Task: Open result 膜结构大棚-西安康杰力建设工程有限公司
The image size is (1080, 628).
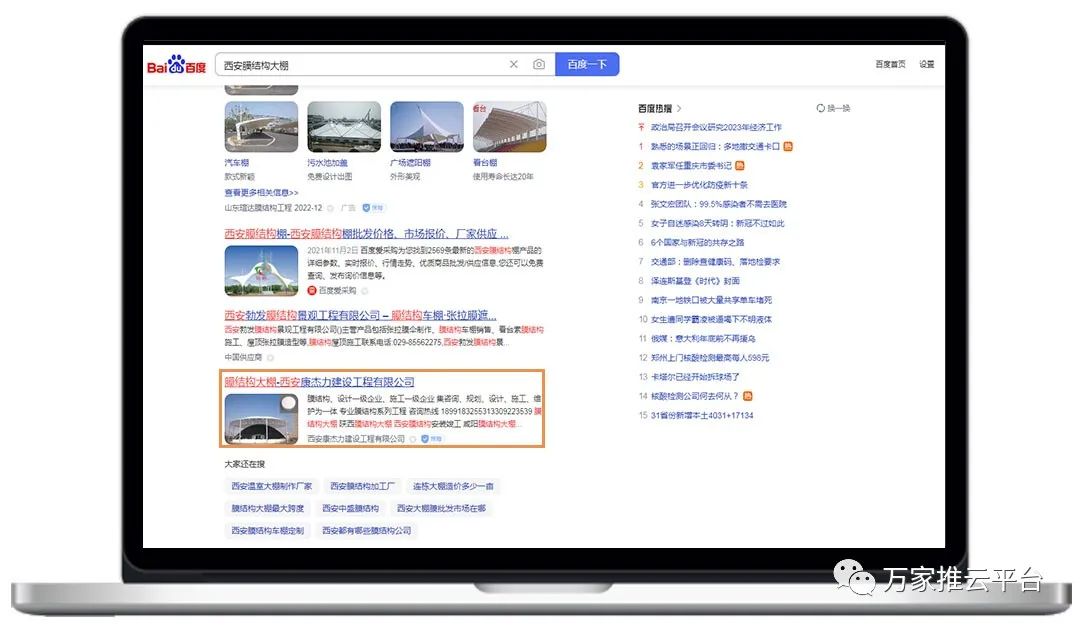Action: coord(319,382)
